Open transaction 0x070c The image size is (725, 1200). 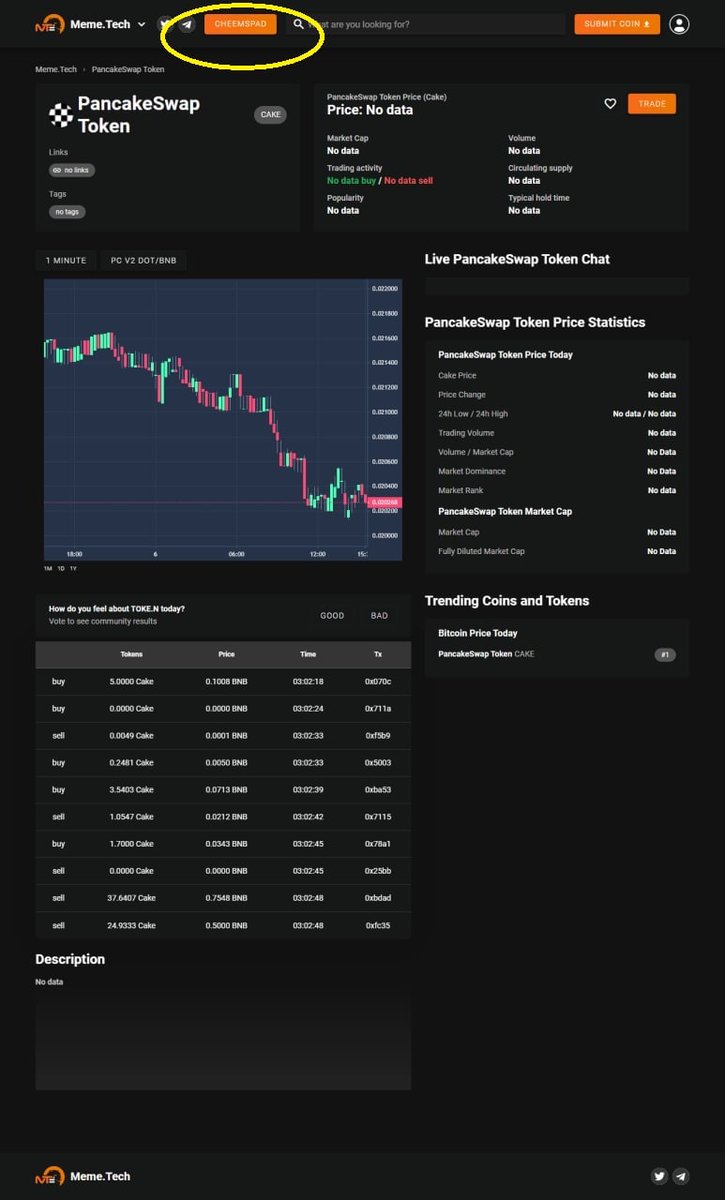click(x=378, y=682)
